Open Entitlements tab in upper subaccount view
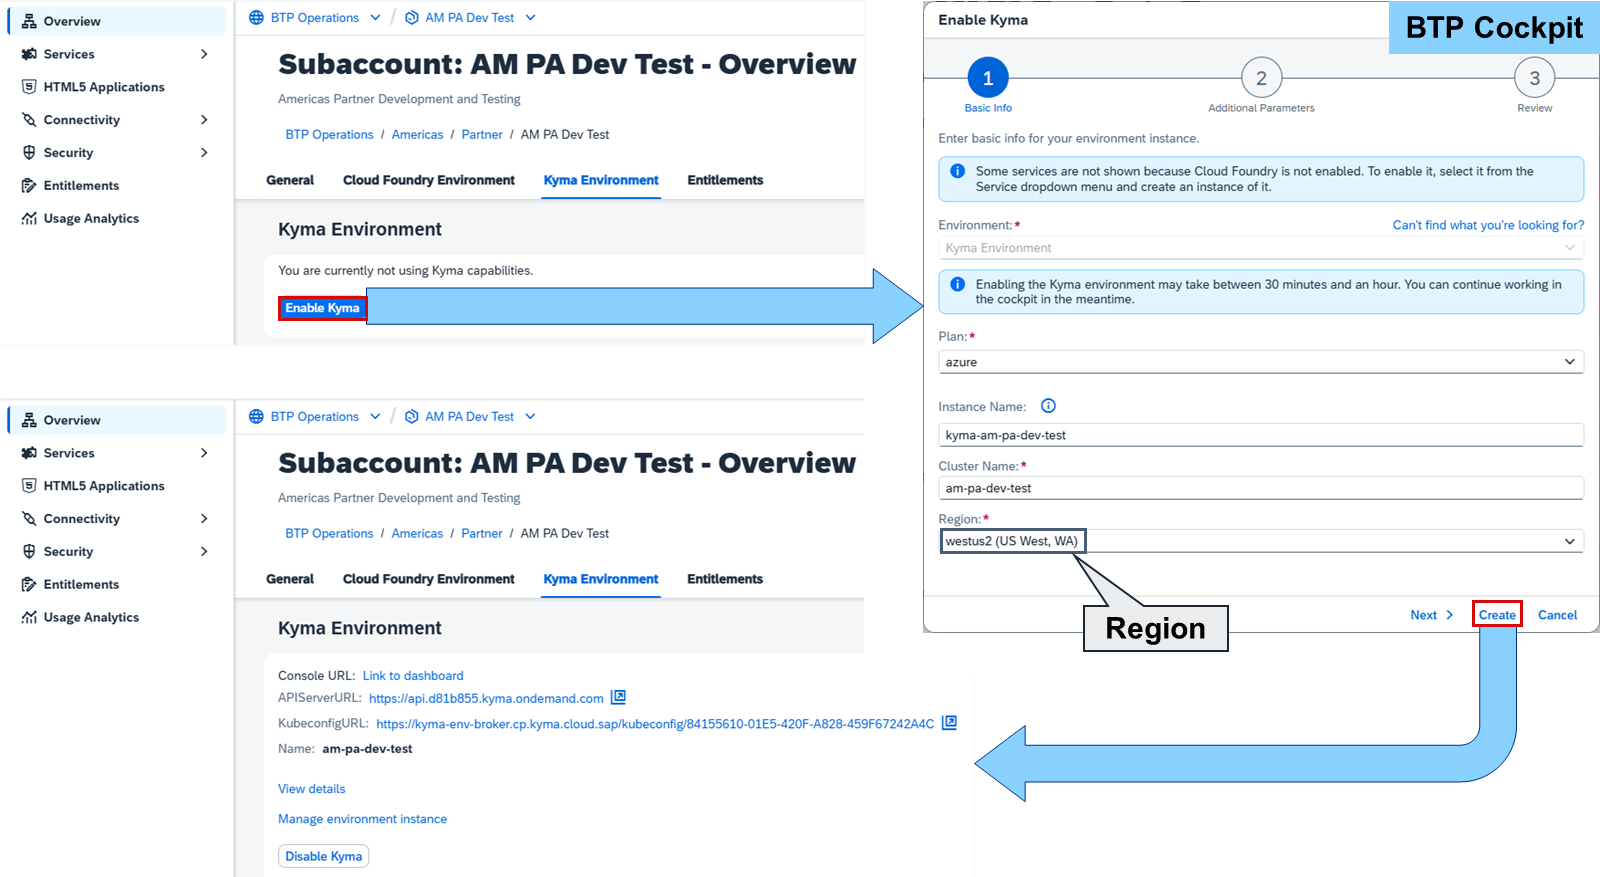This screenshot has width=1600, height=877. (725, 180)
